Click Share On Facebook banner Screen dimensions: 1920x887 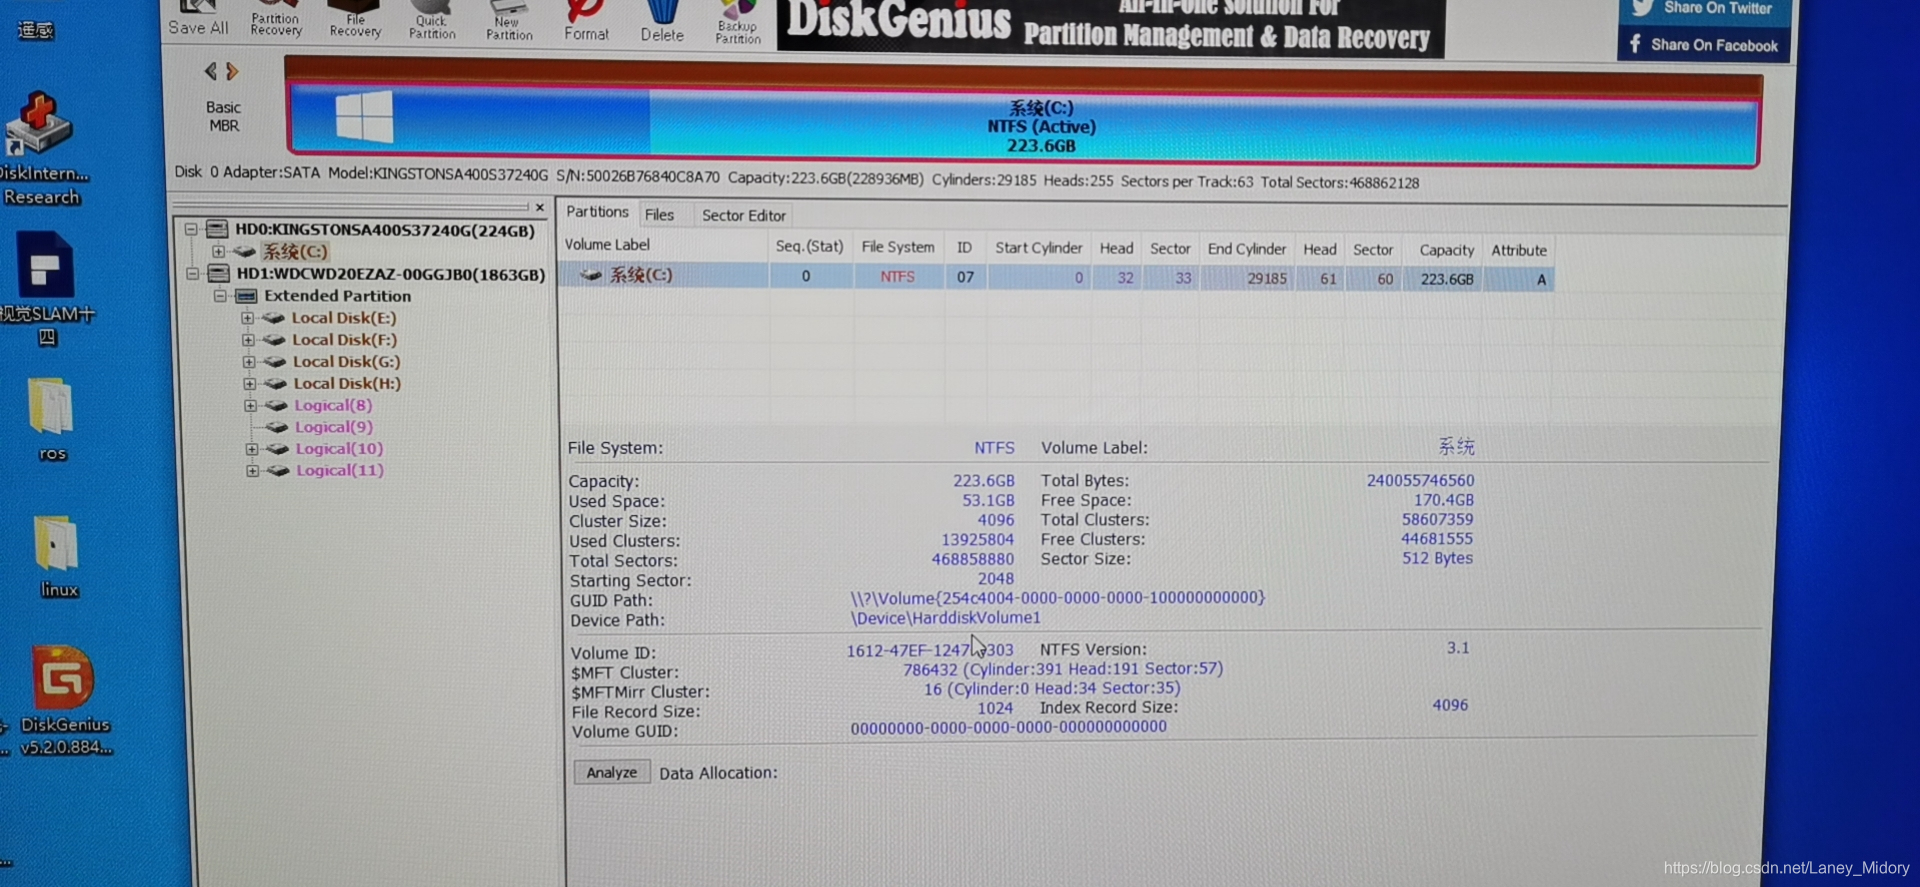(x=1704, y=45)
